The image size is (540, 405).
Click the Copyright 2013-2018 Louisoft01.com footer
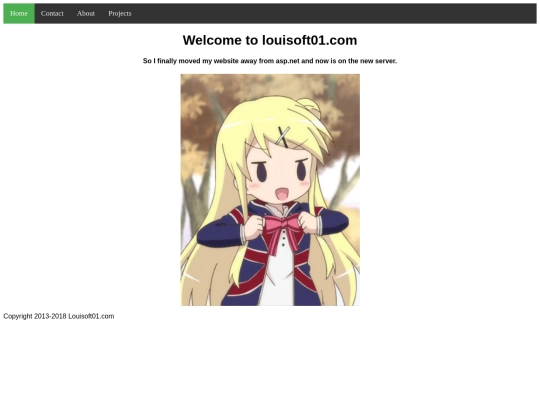59,316
